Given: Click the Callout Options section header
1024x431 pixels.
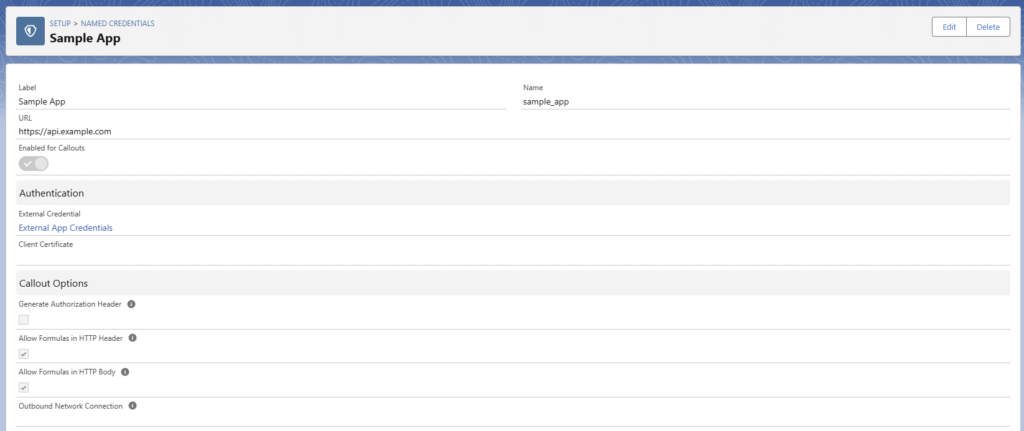Looking at the screenshot, I should pyautogui.click(x=52, y=284).
